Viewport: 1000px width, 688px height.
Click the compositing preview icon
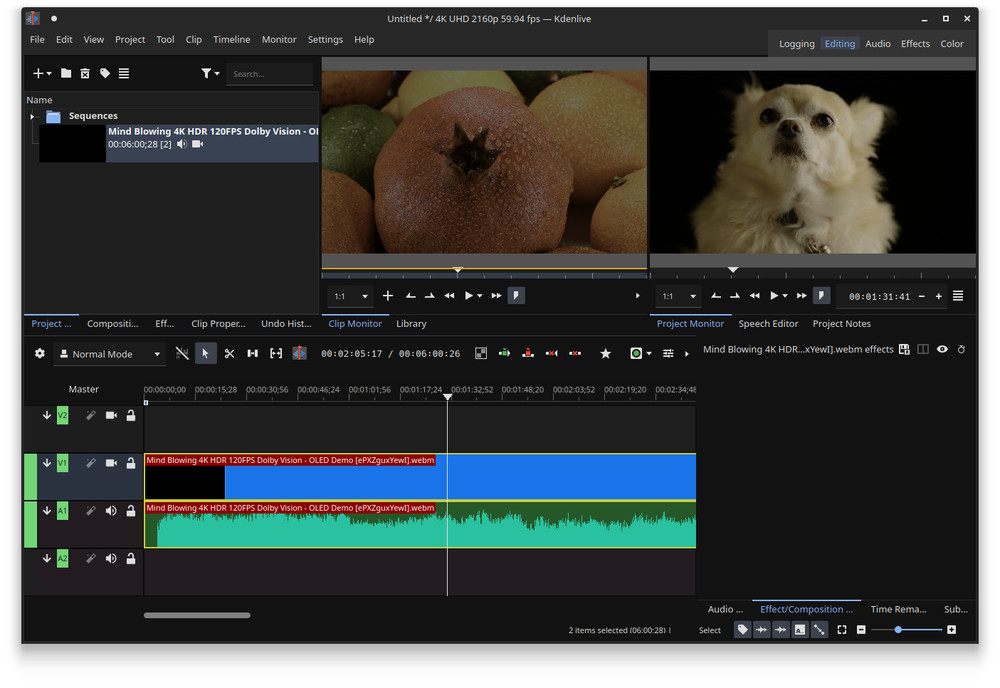click(481, 353)
